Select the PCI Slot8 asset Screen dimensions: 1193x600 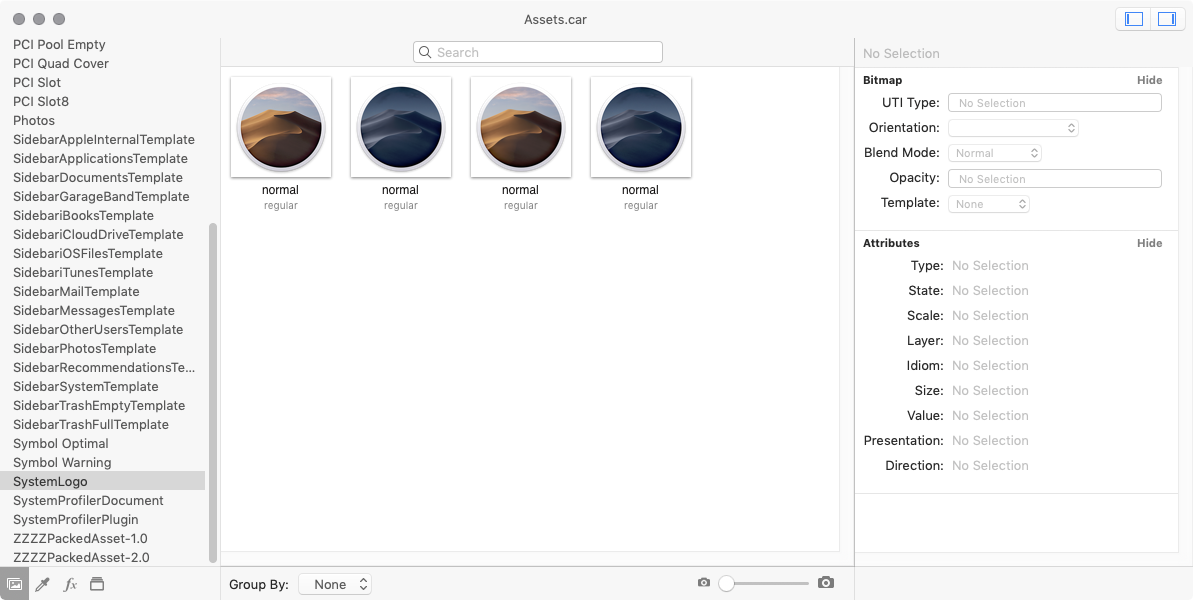coord(40,101)
